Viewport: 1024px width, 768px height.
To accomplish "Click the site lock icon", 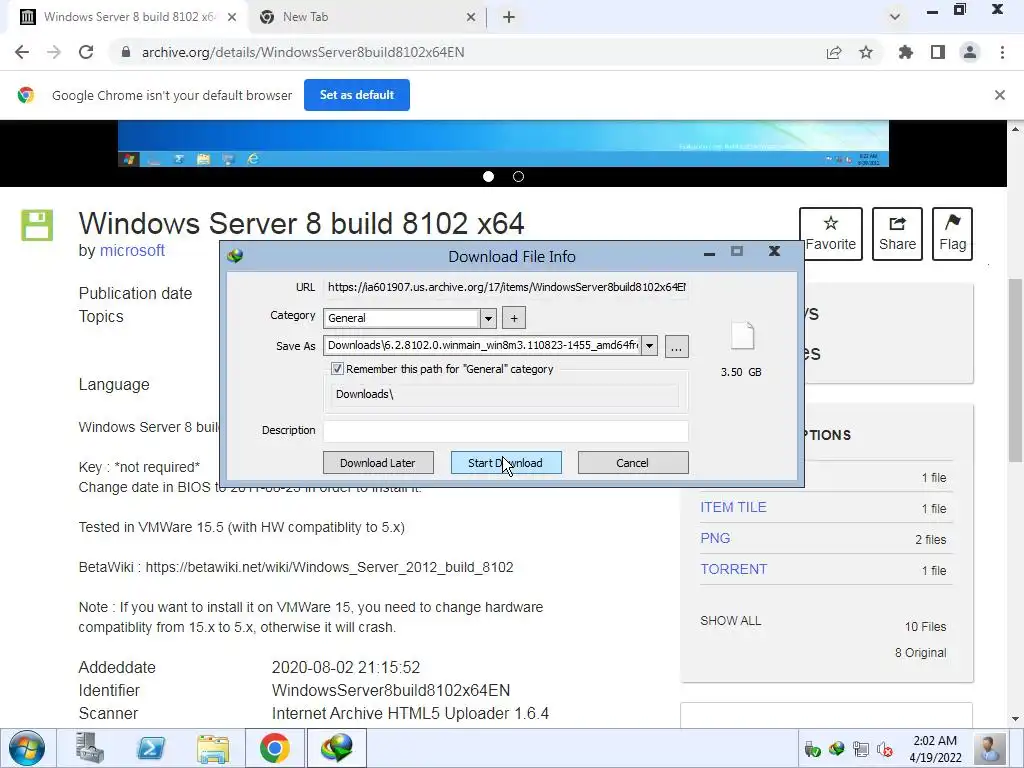I will 126,52.
